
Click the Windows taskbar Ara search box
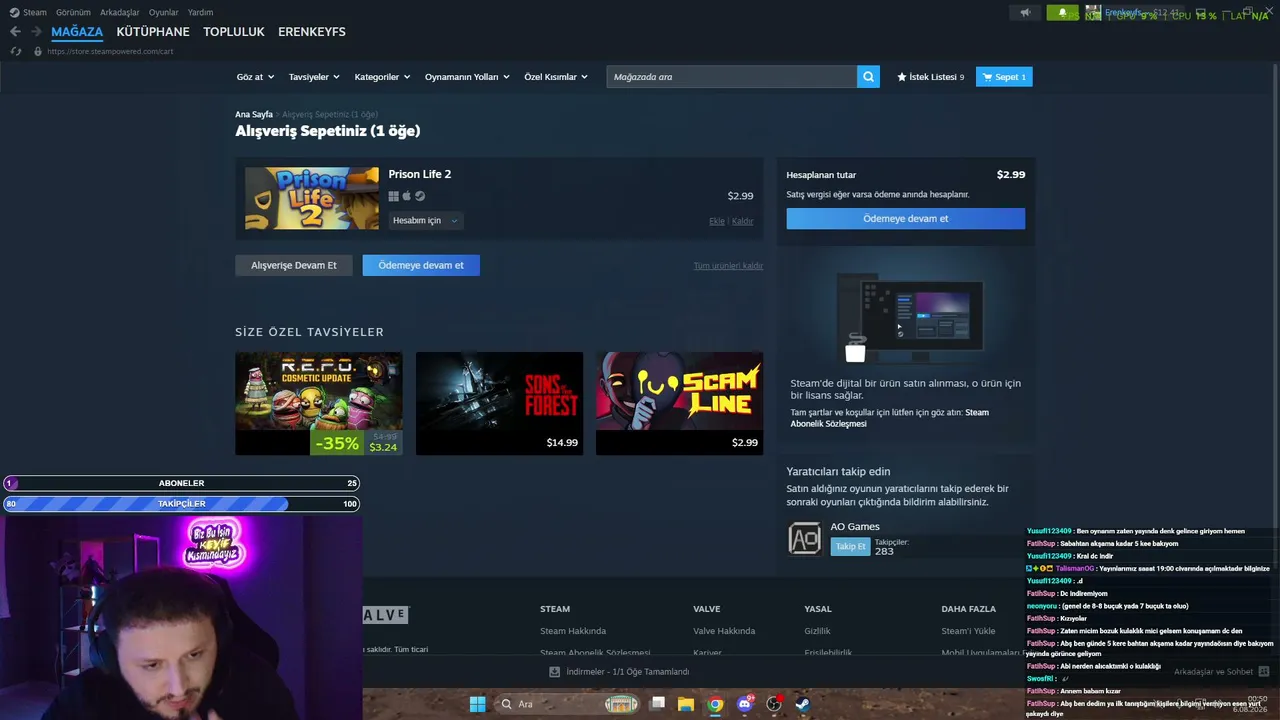568,704
